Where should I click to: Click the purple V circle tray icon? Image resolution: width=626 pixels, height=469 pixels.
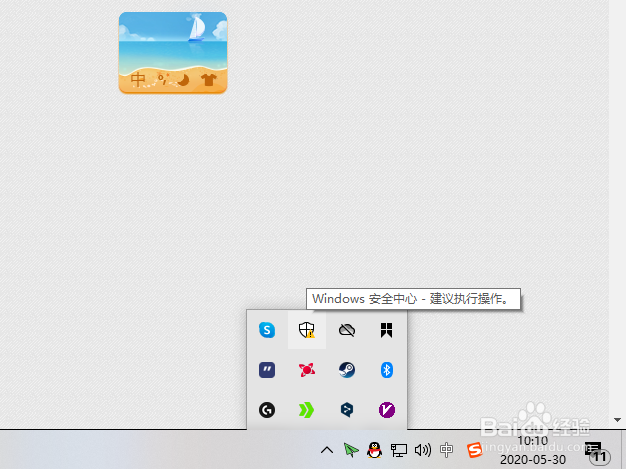[x=386, y=410]
